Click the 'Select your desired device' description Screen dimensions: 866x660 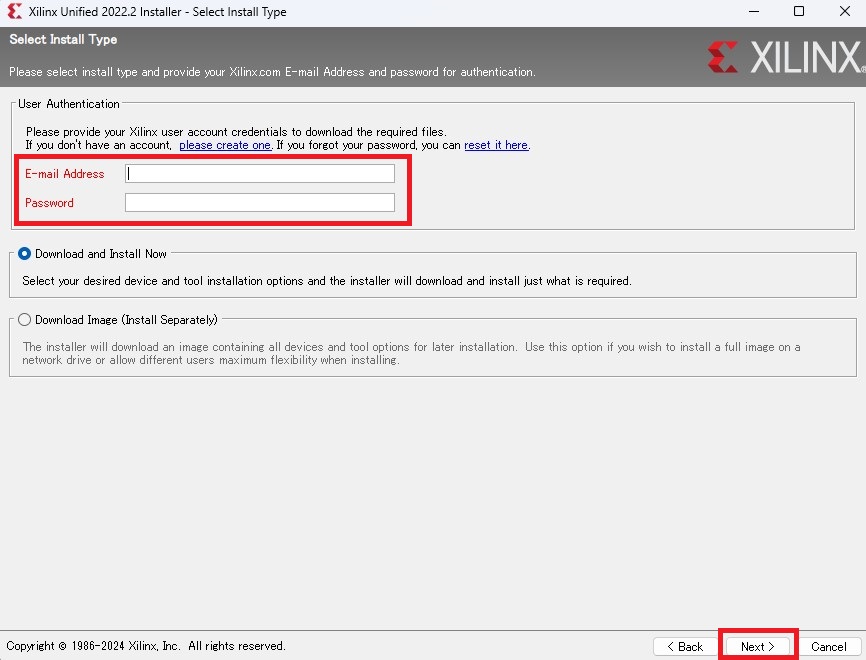(326, 281)
